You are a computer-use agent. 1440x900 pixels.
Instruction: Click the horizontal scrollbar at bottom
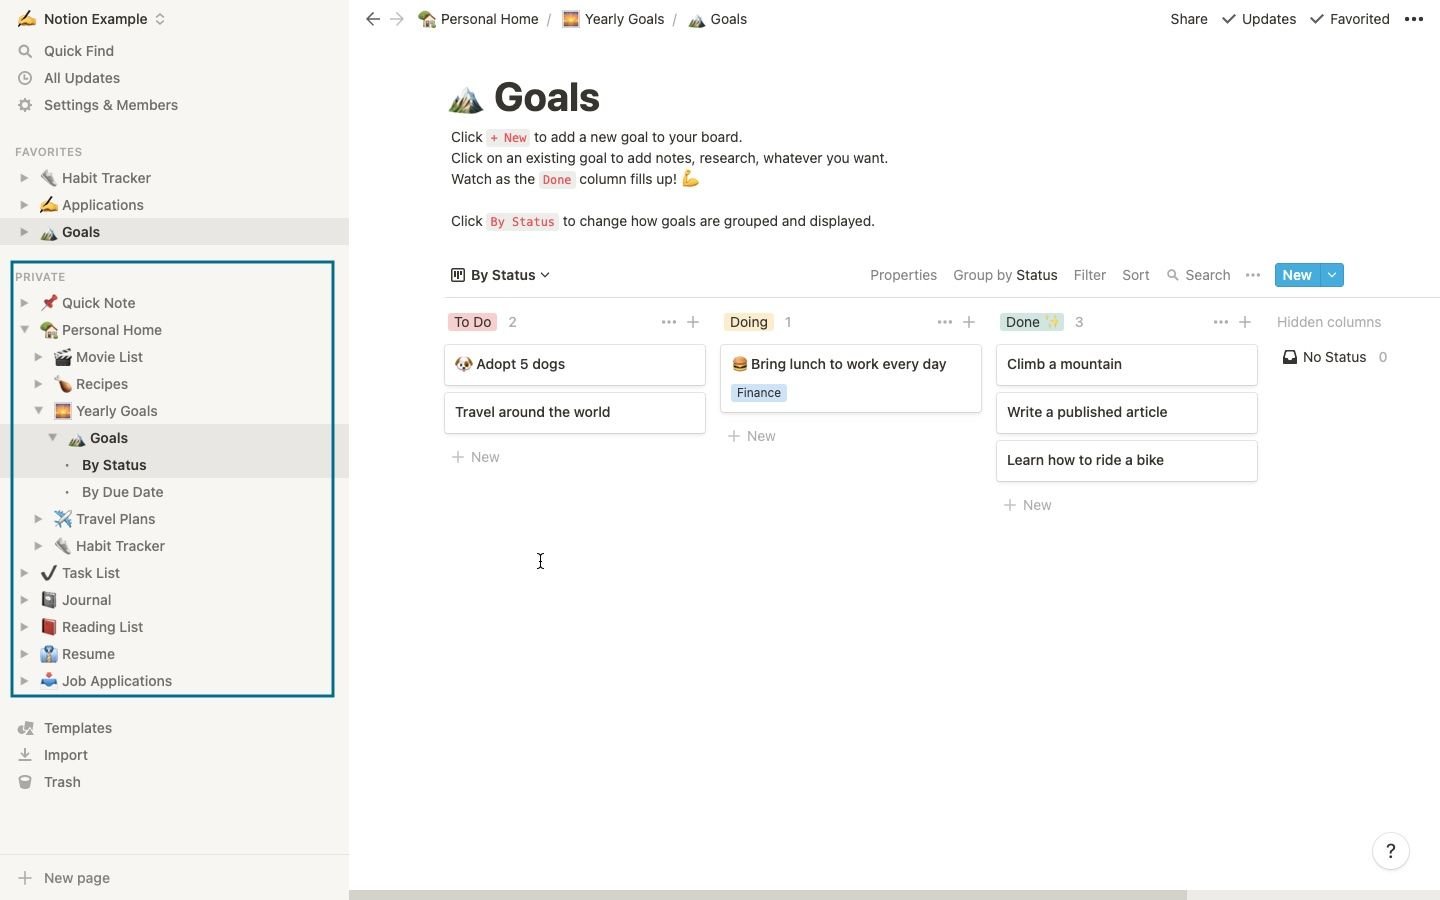pyautogui.click(x=767, y=894)
